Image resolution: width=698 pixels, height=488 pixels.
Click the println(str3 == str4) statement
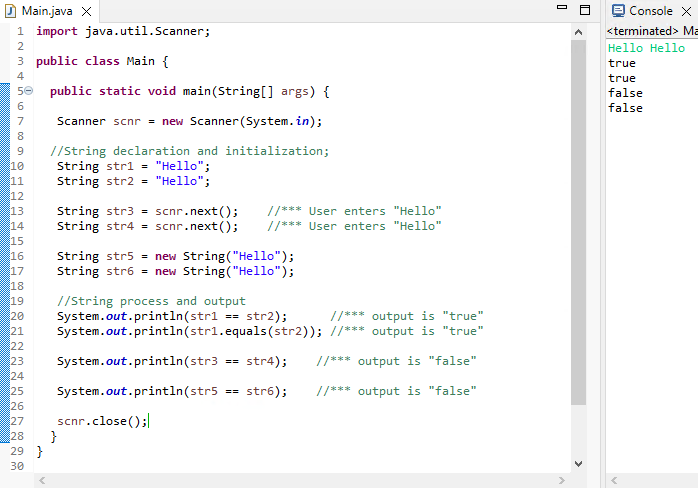(x=172, y=361)
